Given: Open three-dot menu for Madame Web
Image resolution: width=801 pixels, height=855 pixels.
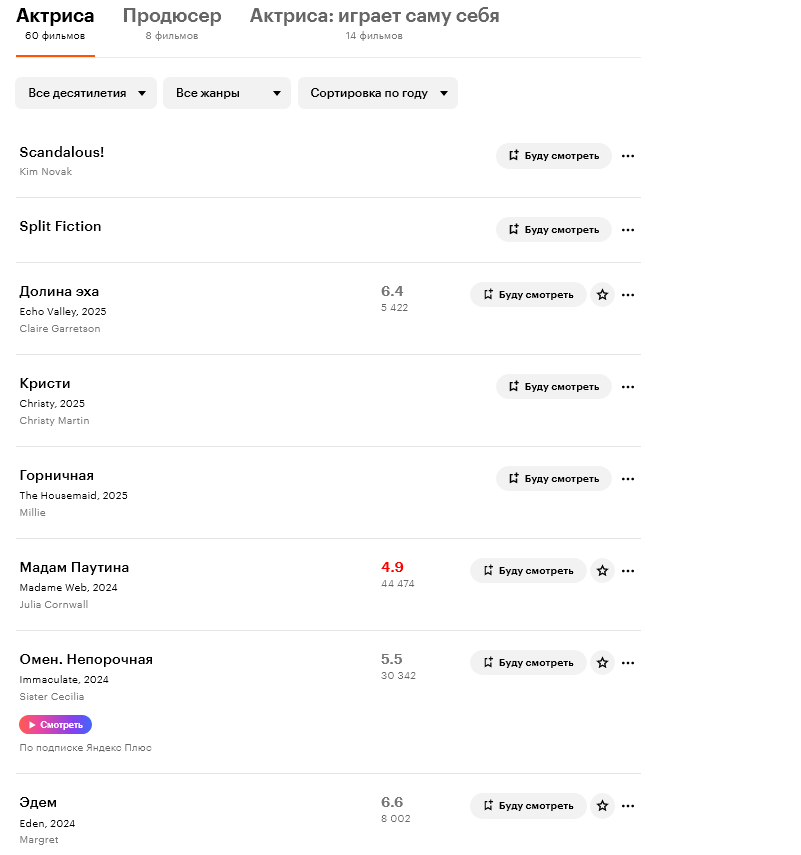Looking at the screenshot, I should [628, 571].
